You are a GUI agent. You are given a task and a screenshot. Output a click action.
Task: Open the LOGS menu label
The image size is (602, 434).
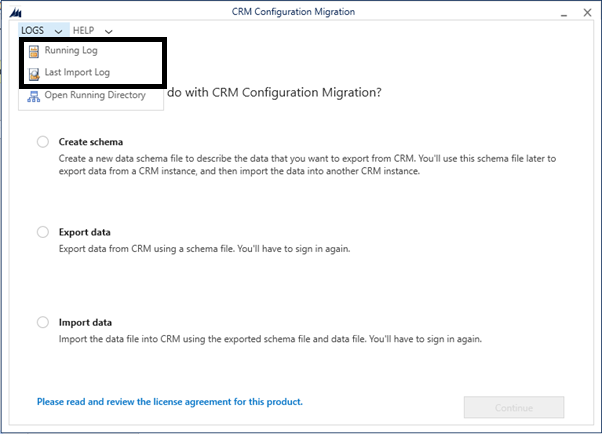(x=32, y=30)
